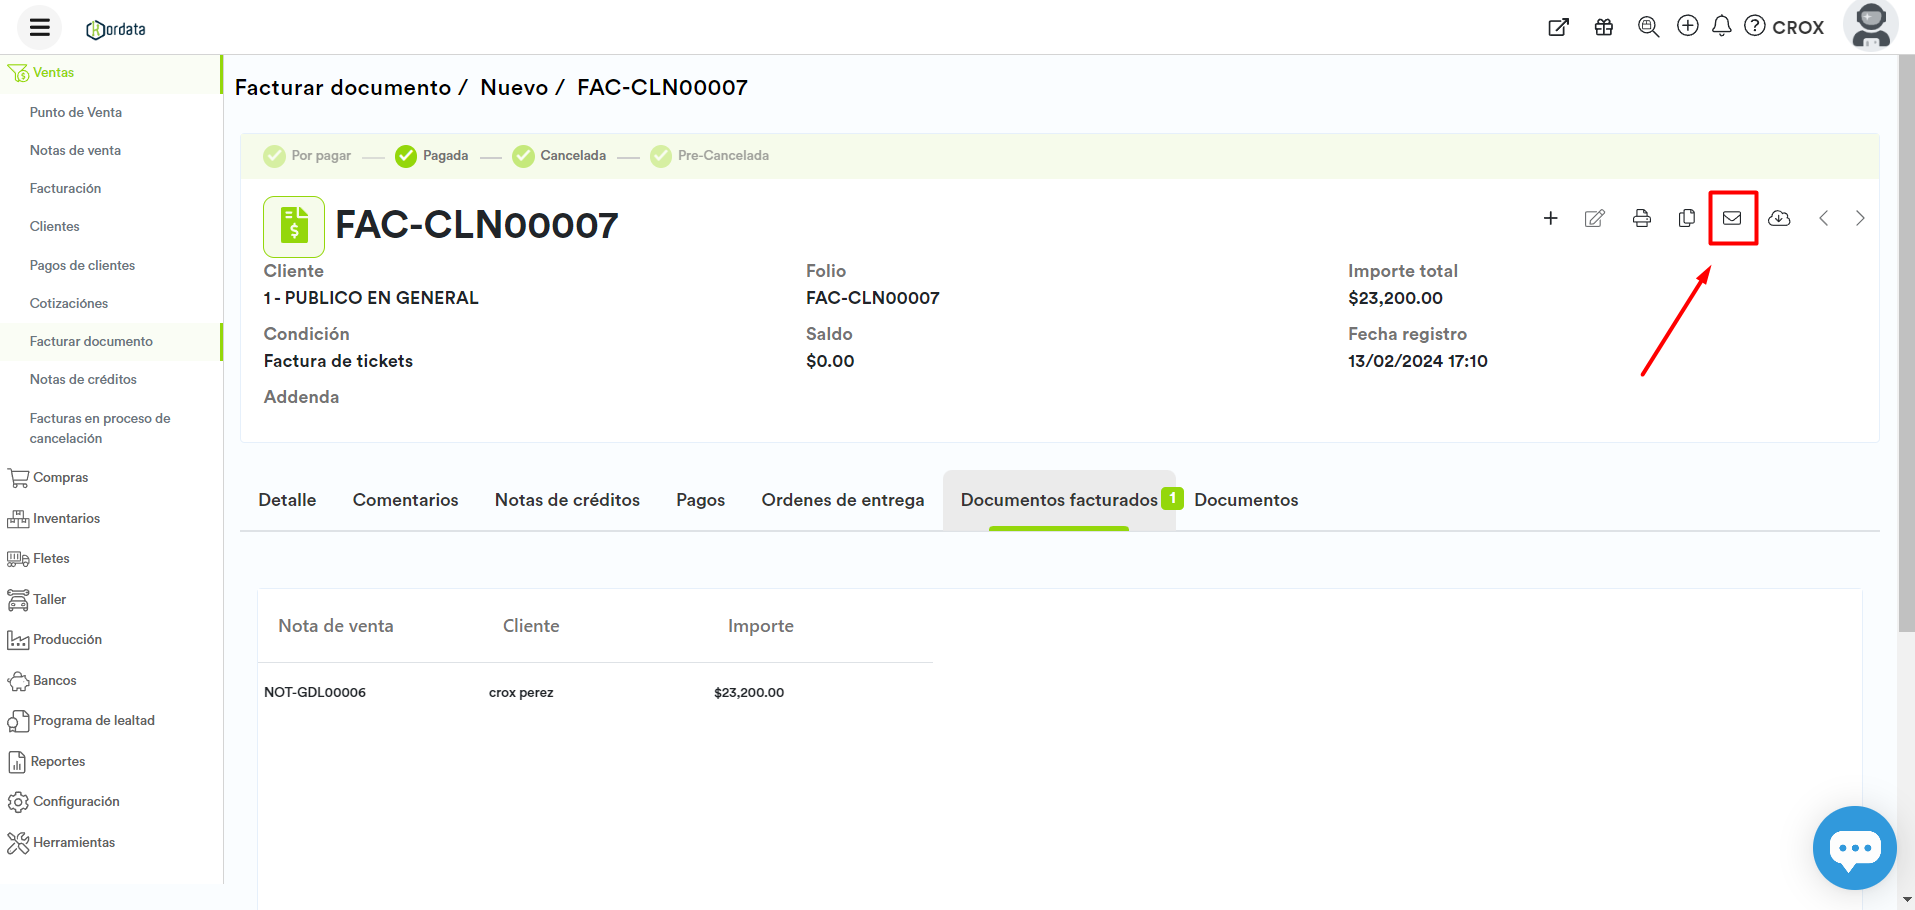The image size is (1915, 910).
Task: Open the live chat bubble
Action: pos(1854,848)
